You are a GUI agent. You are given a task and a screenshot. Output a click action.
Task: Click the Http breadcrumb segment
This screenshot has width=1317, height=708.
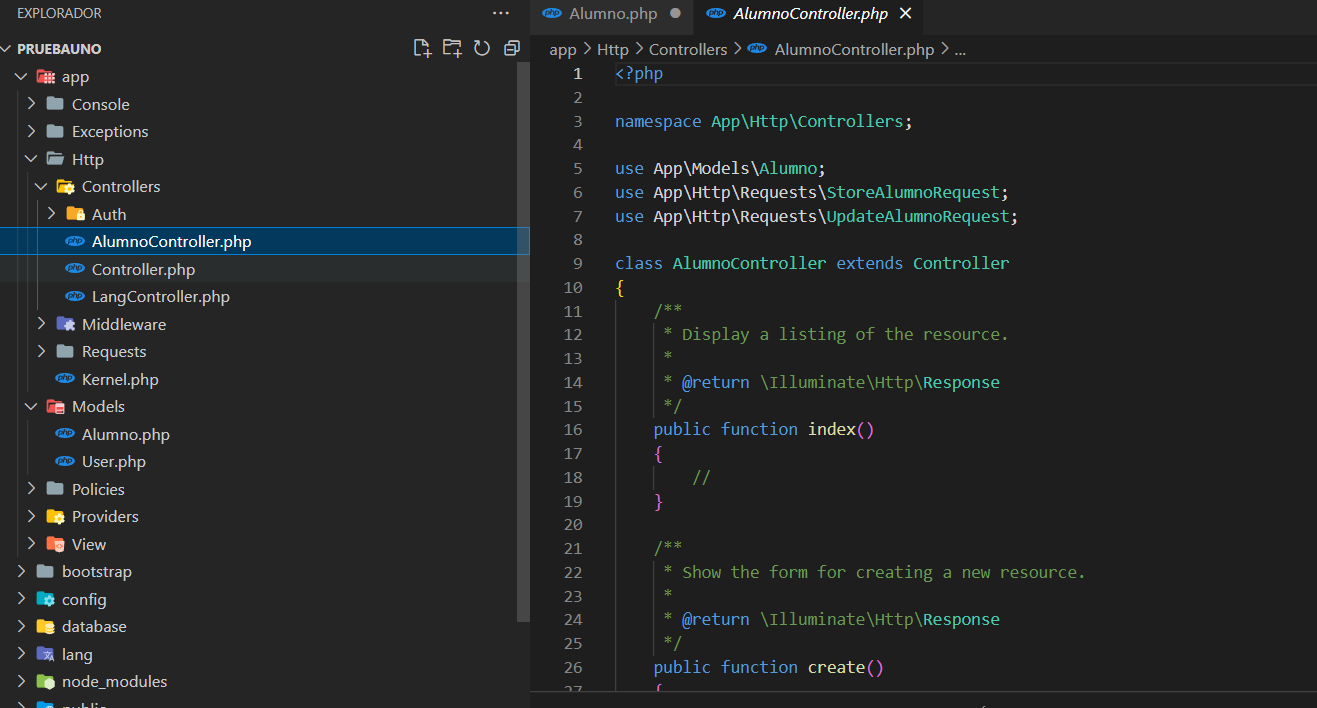[x=613, y=49]
